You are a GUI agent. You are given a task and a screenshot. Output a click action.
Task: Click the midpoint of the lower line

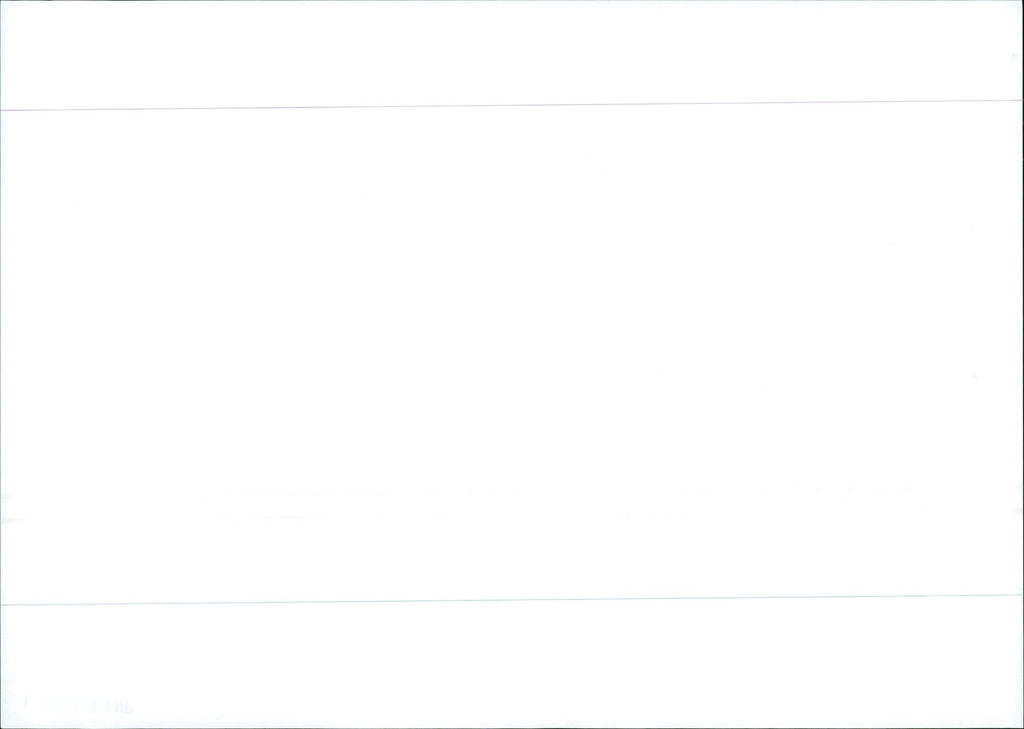512,600
